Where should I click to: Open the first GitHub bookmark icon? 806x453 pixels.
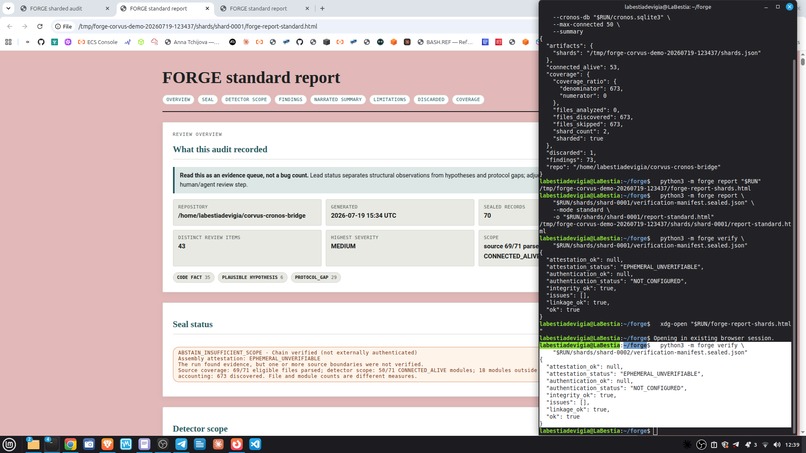[41, 42]
